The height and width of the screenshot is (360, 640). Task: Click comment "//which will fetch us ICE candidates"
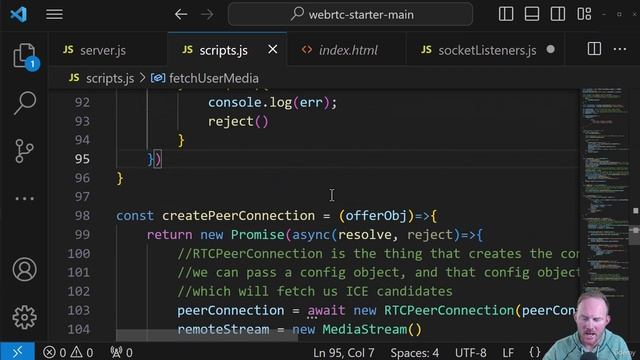[x=315, y=291]
